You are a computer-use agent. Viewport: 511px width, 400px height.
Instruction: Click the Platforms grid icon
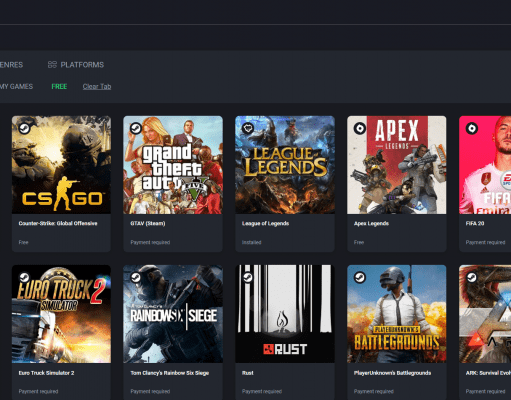coord(52,65)
